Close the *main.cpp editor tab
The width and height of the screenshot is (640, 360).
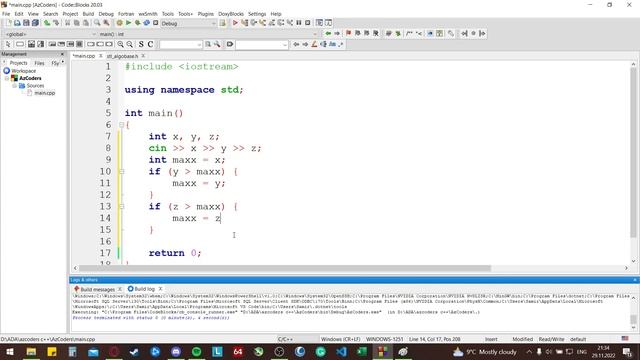(x=101, y=56)
